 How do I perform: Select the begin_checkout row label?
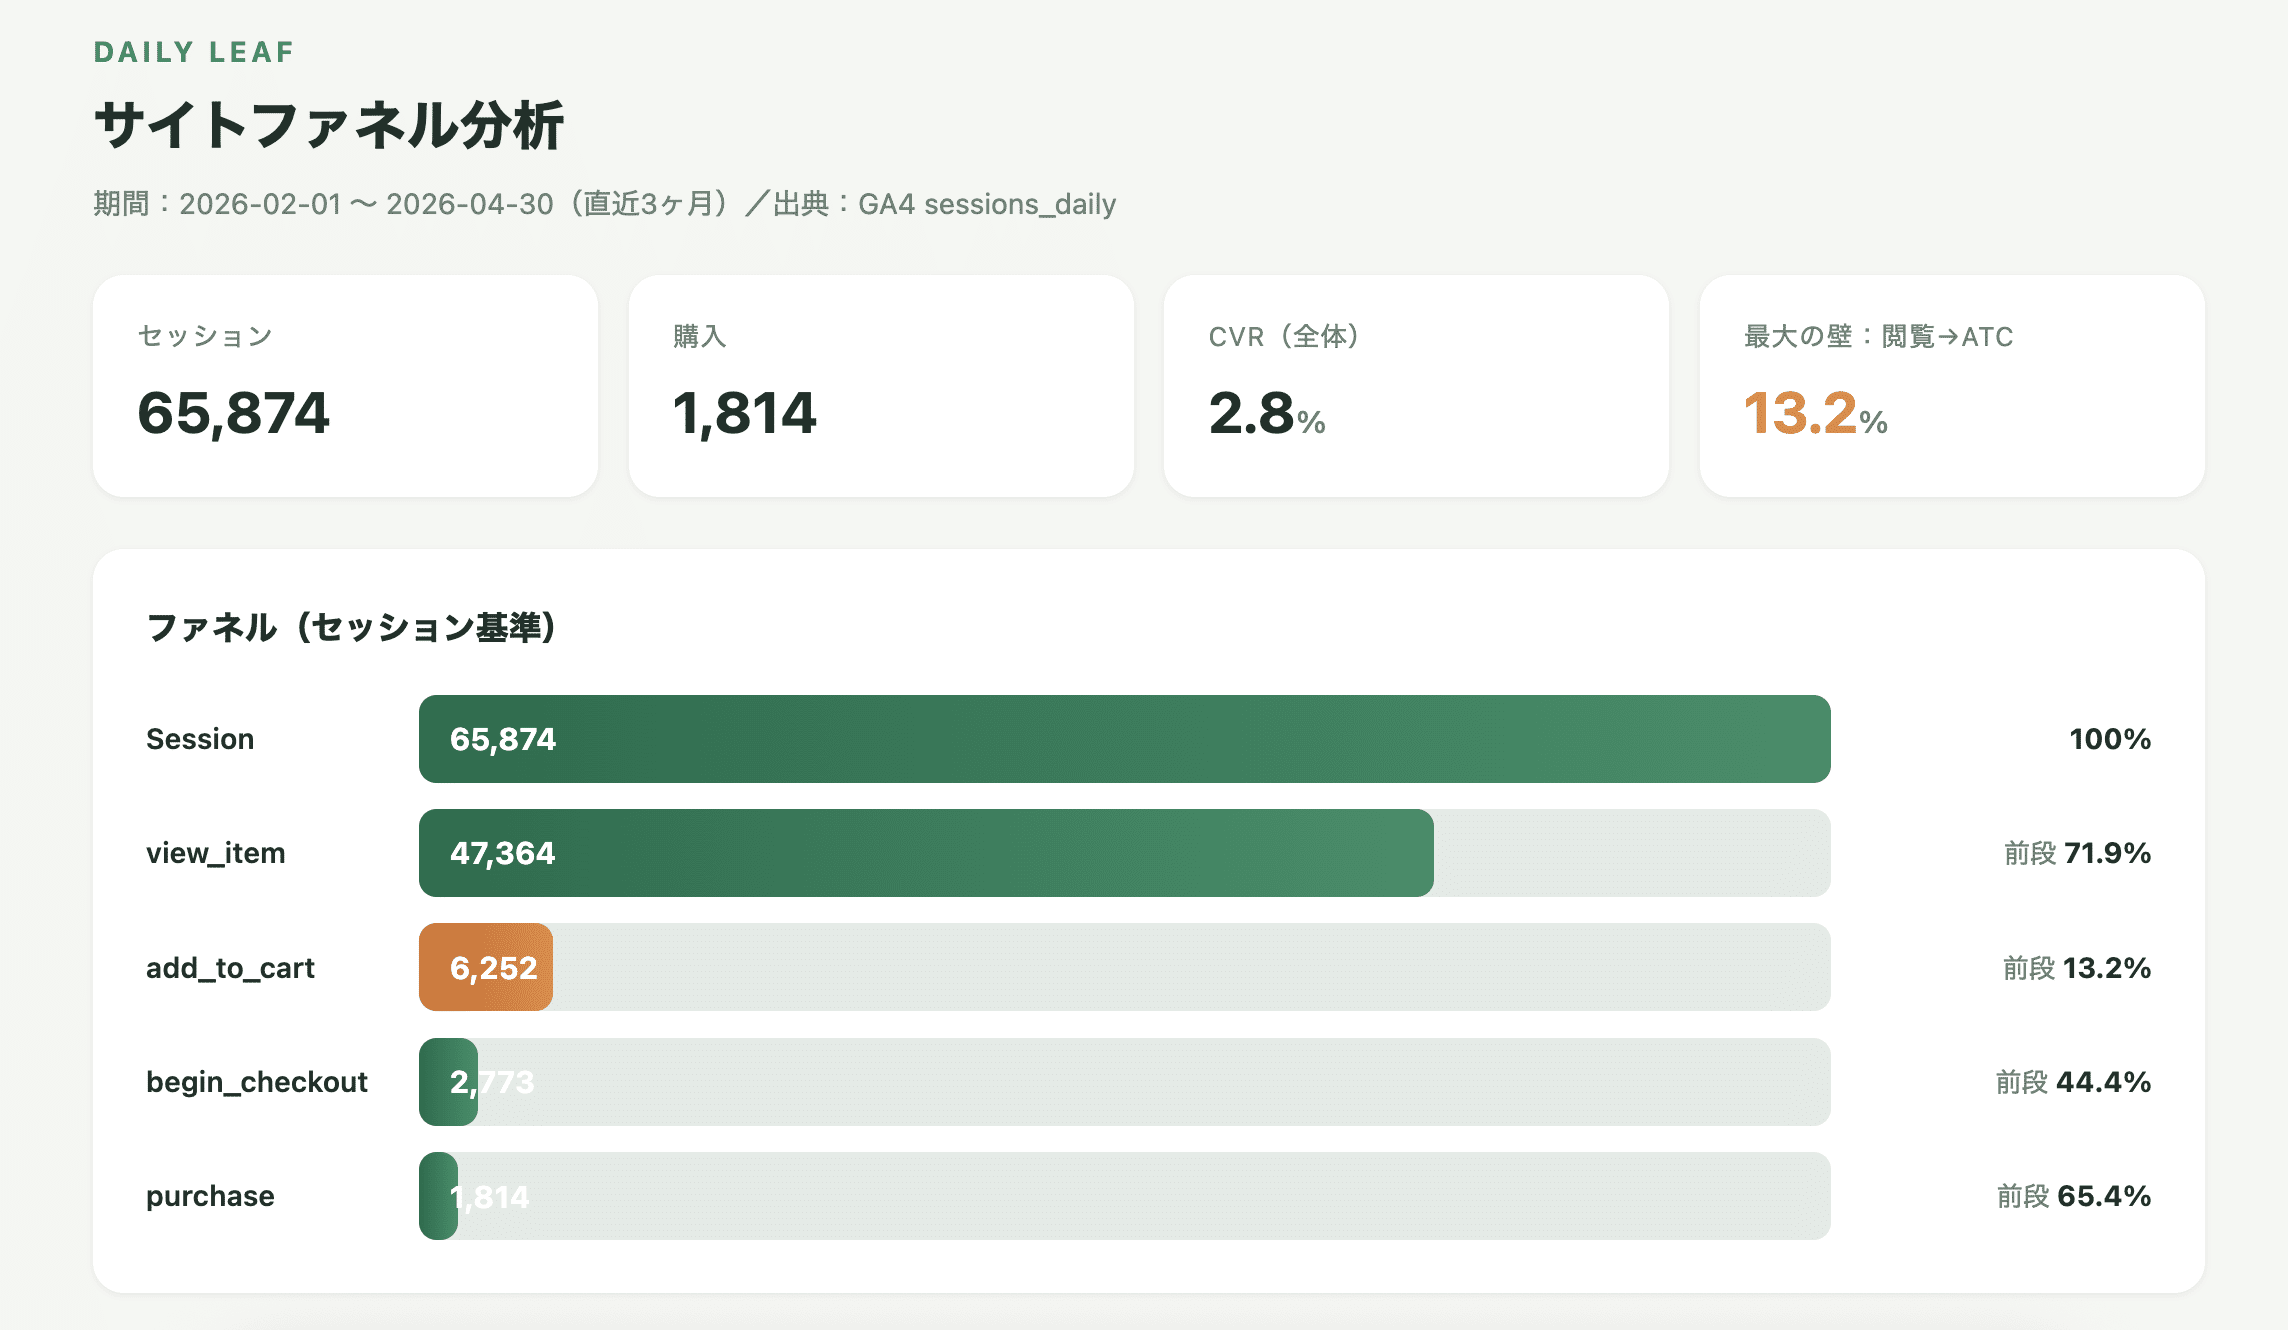coord(257,1082)
